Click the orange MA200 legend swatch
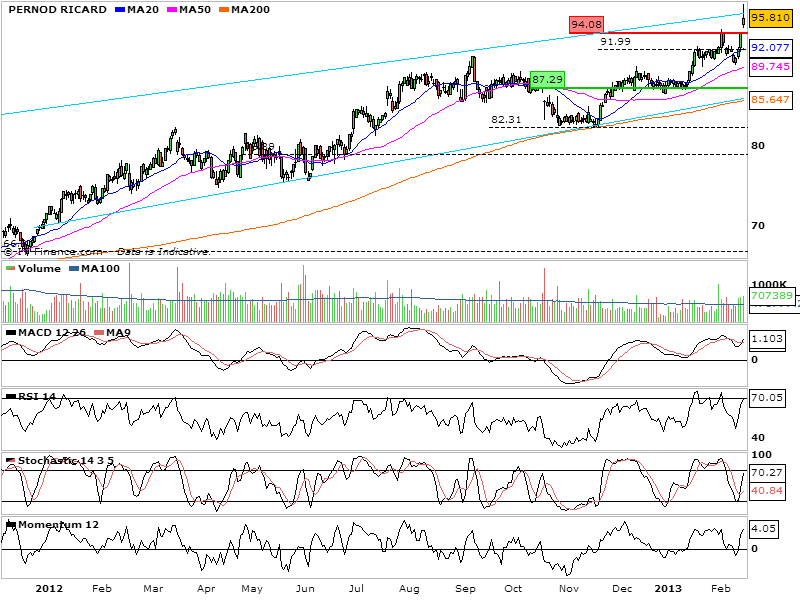This screenshot has height=600, width=800. pyautogui.click(x=225, y=10)
